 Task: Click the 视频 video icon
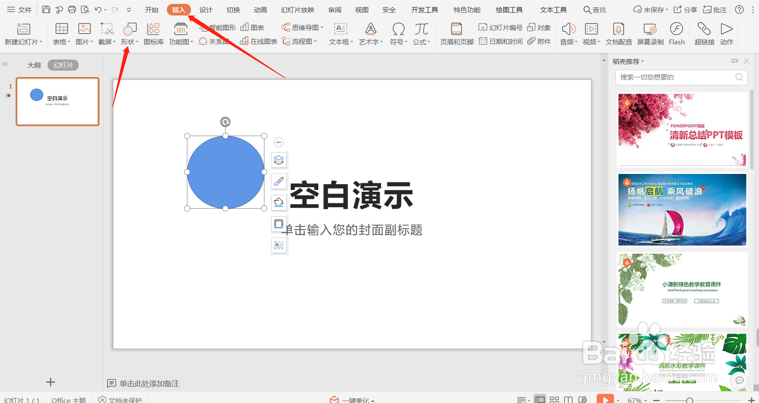tap(591, 29)
